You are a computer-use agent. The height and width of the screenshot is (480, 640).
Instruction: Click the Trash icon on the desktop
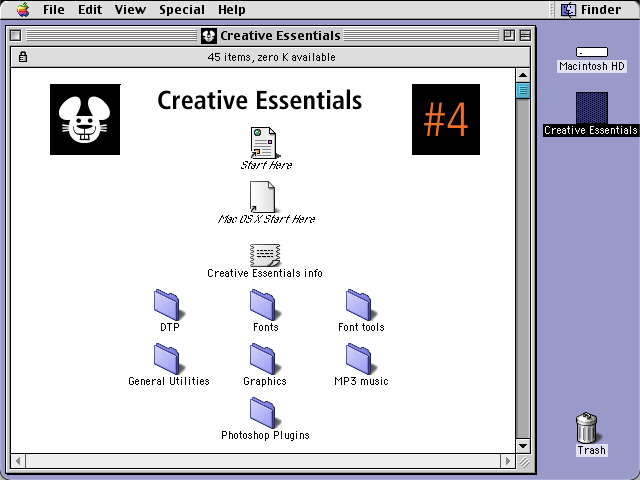(x=587, y=427)
